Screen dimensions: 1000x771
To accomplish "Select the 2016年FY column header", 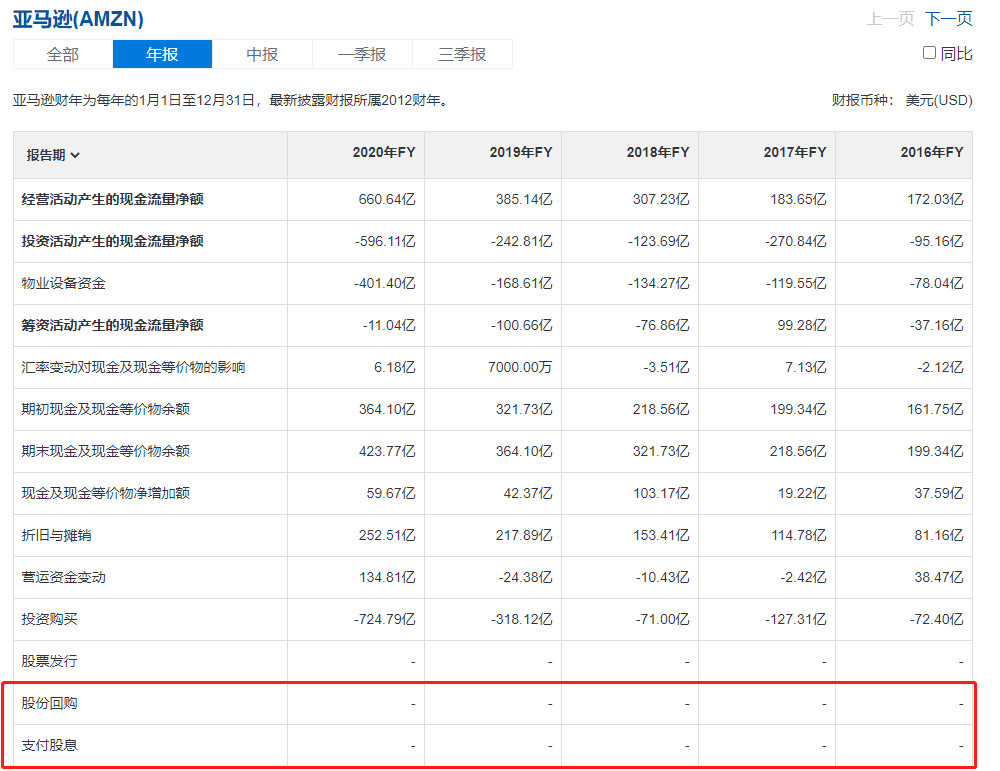I will click(x=932, y=152).
